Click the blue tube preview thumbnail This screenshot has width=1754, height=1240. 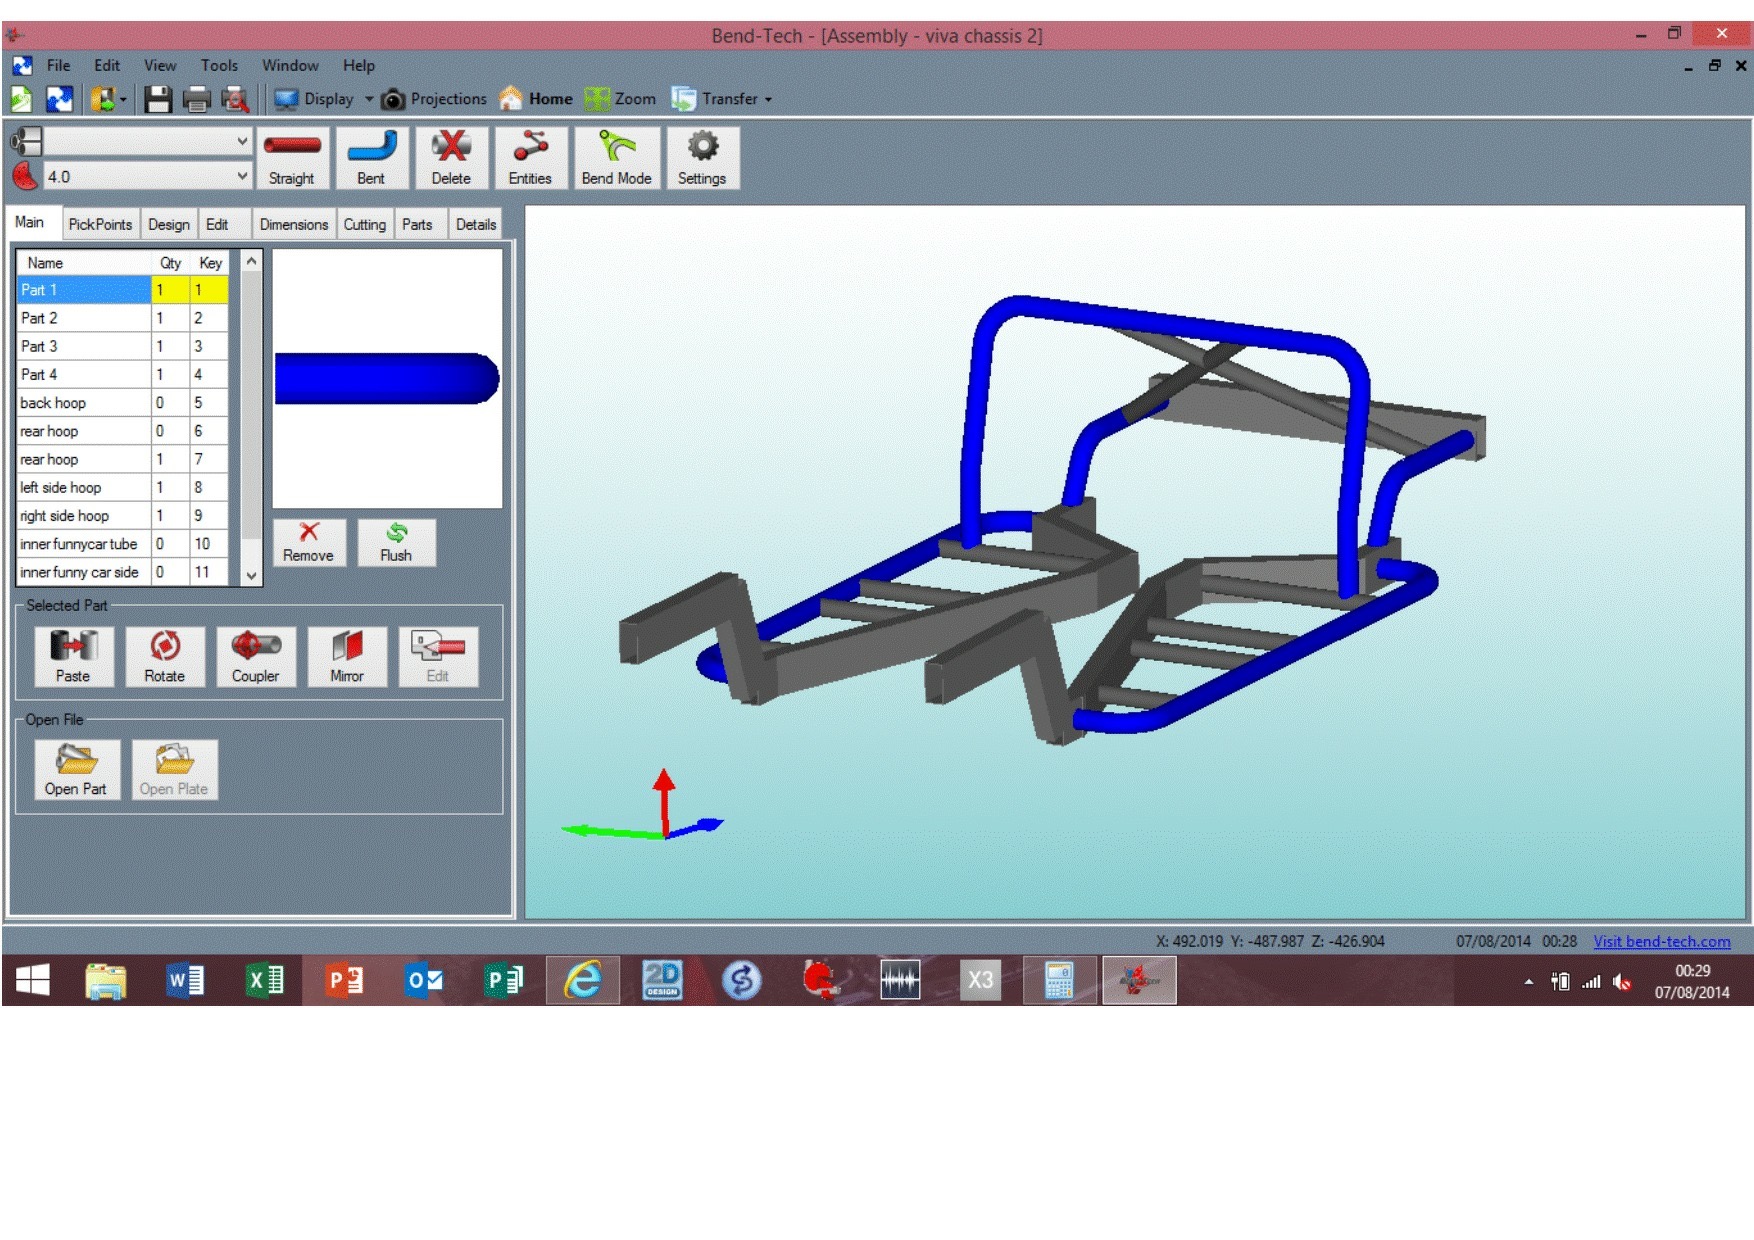click(x=387, y=378)
